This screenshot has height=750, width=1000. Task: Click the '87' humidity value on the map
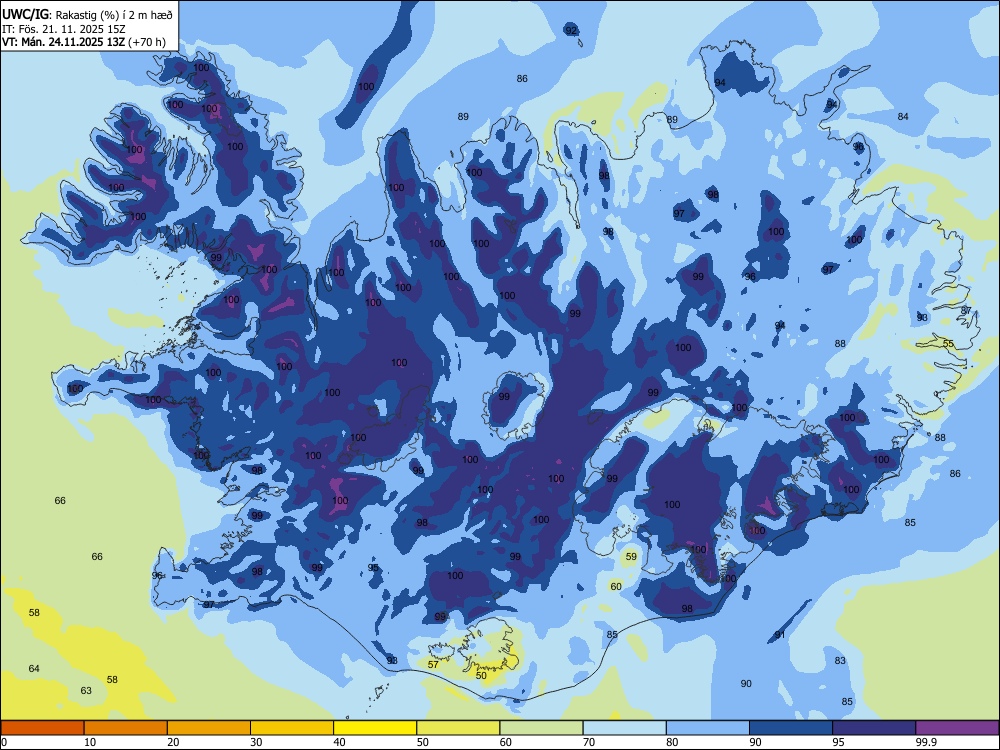tap(966, 311)
